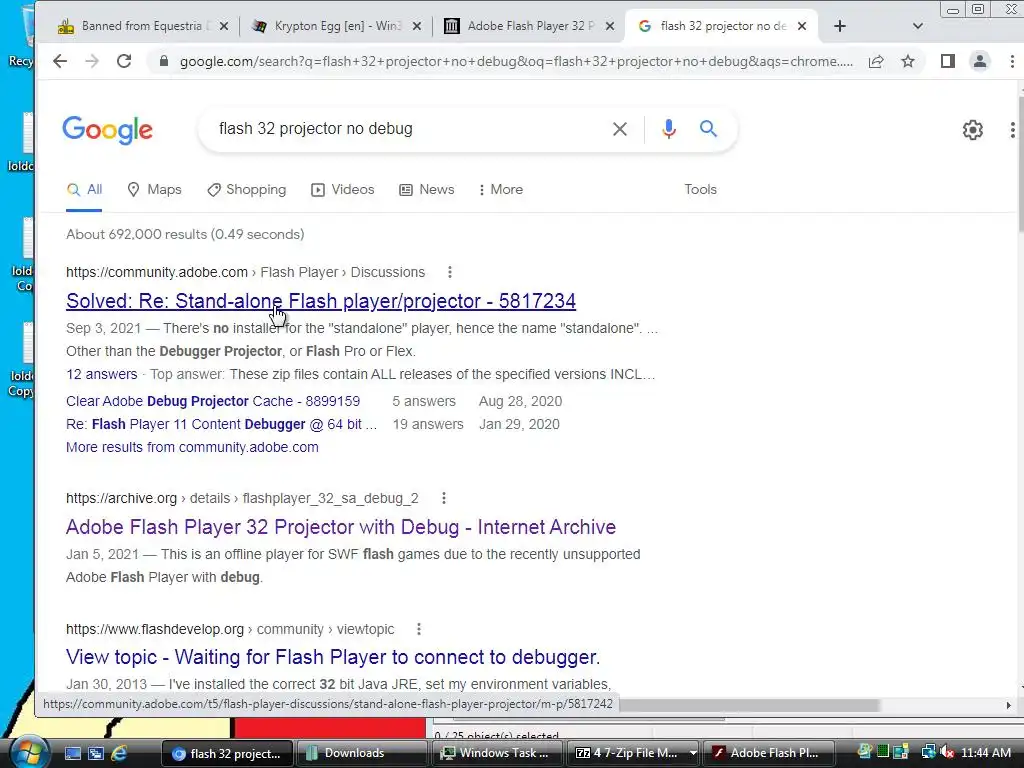Screen dimensions: 1024x768
Task: Close the Adobe Flash Player 32 tab
Action: (x=610, y=26)
